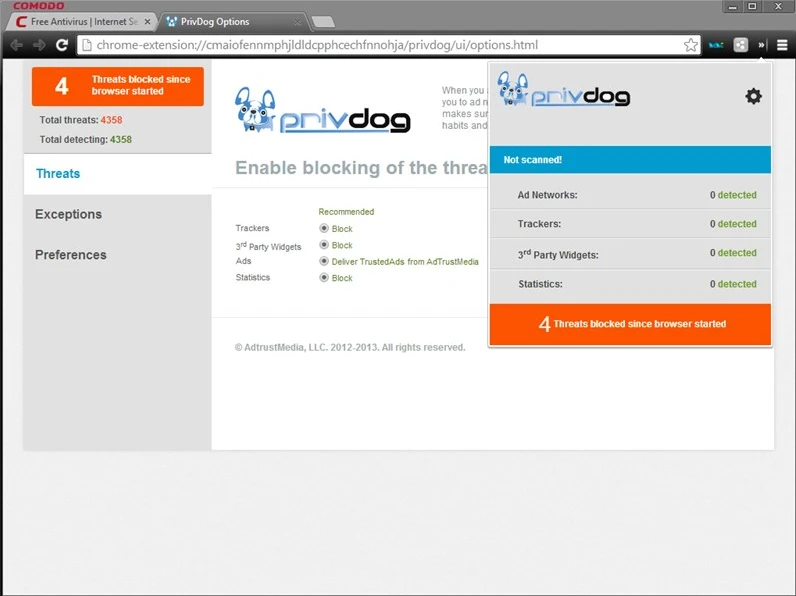Click the orange threats blocked banner in popup
796x596 pixels.
coord(630,324)
